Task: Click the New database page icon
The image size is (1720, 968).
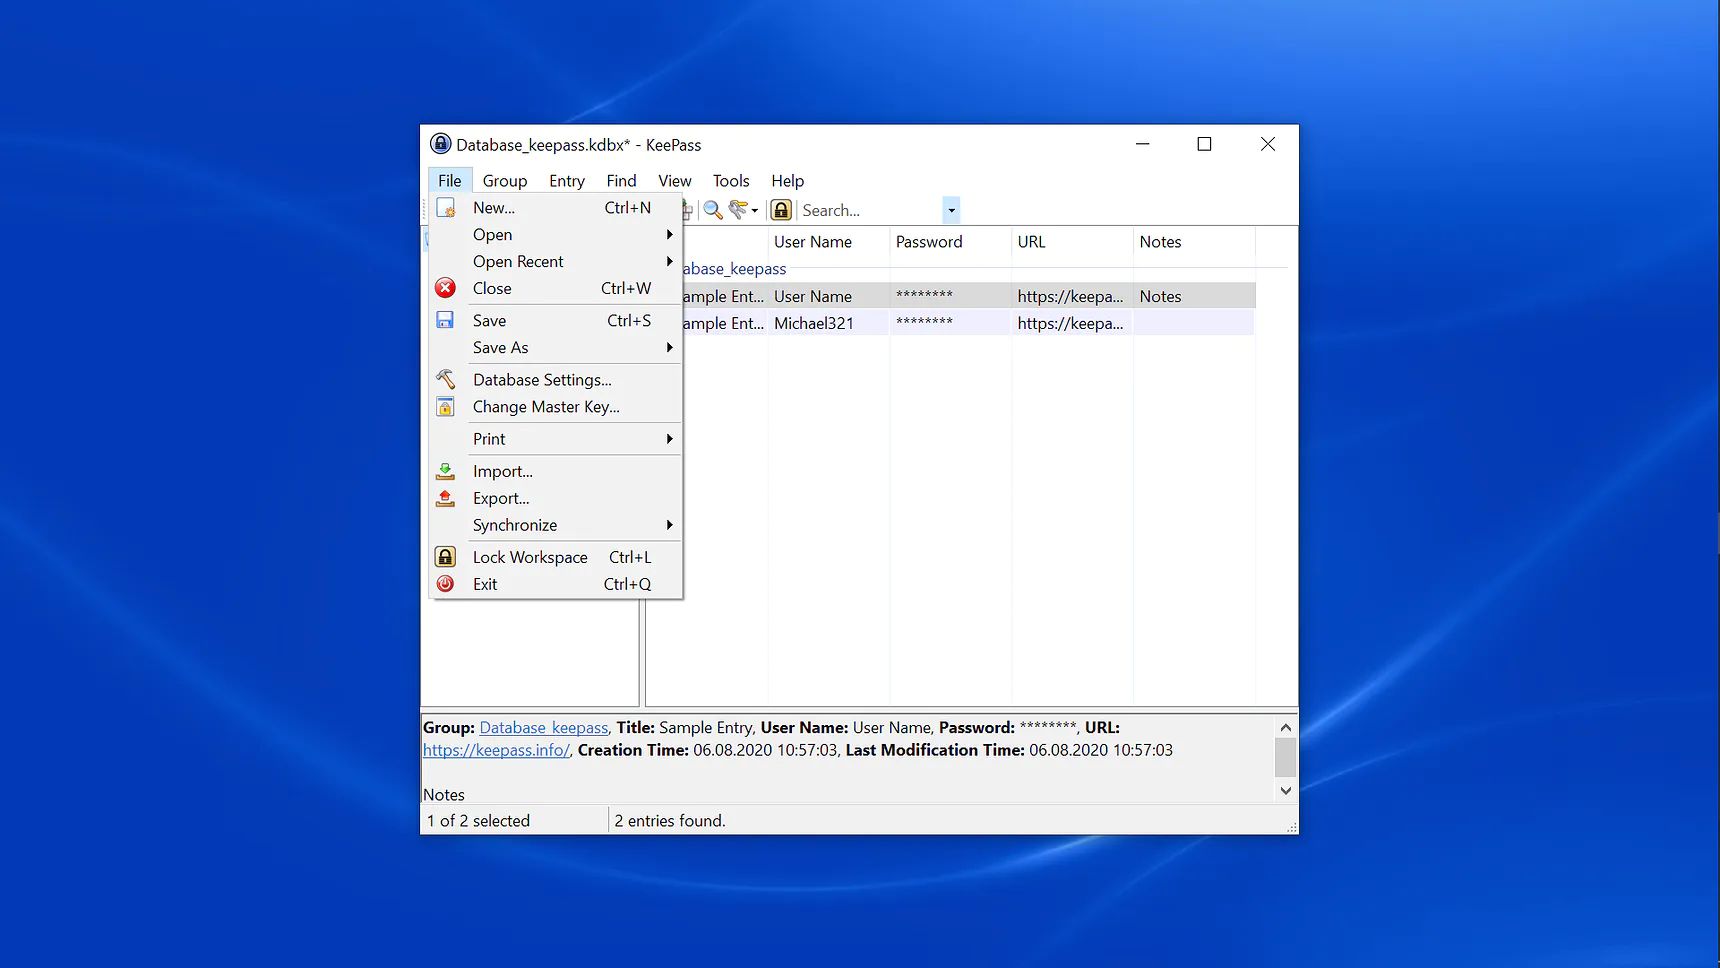Action: [x=446, y=207]
